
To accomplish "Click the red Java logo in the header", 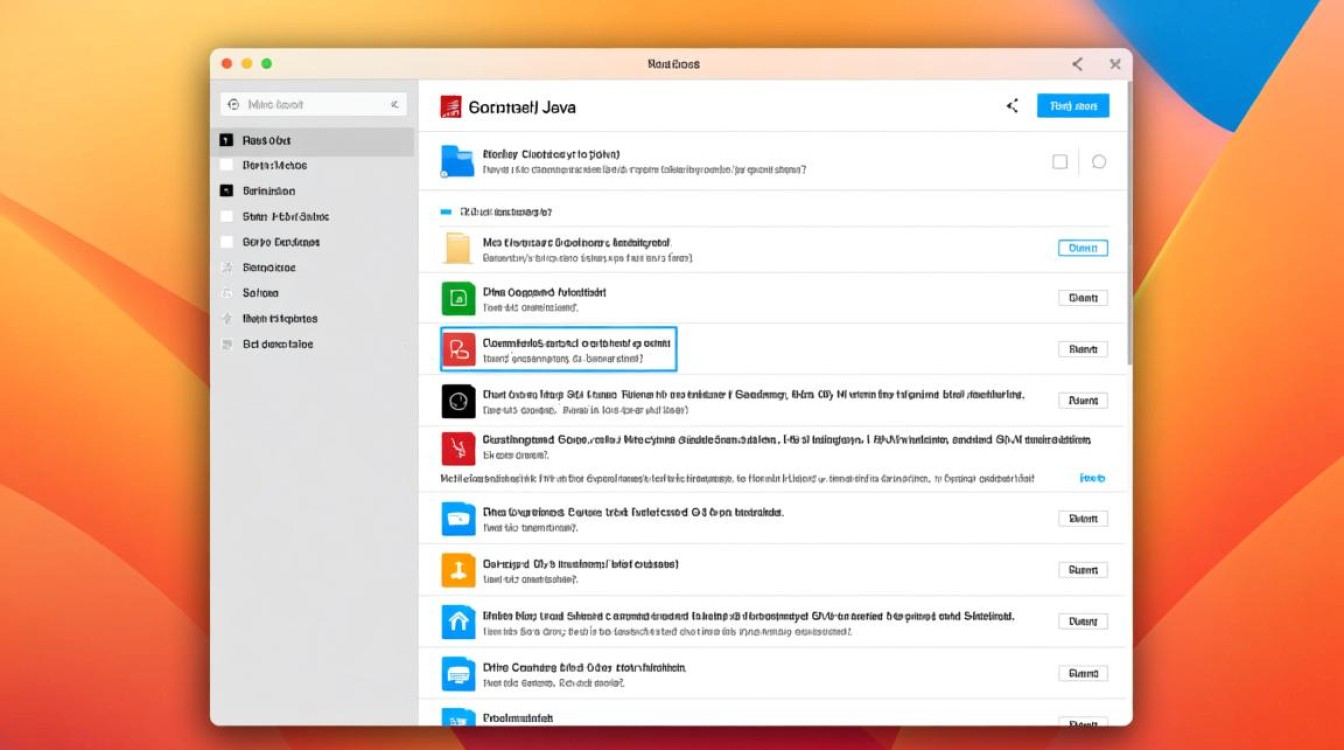I will (451, 106).
